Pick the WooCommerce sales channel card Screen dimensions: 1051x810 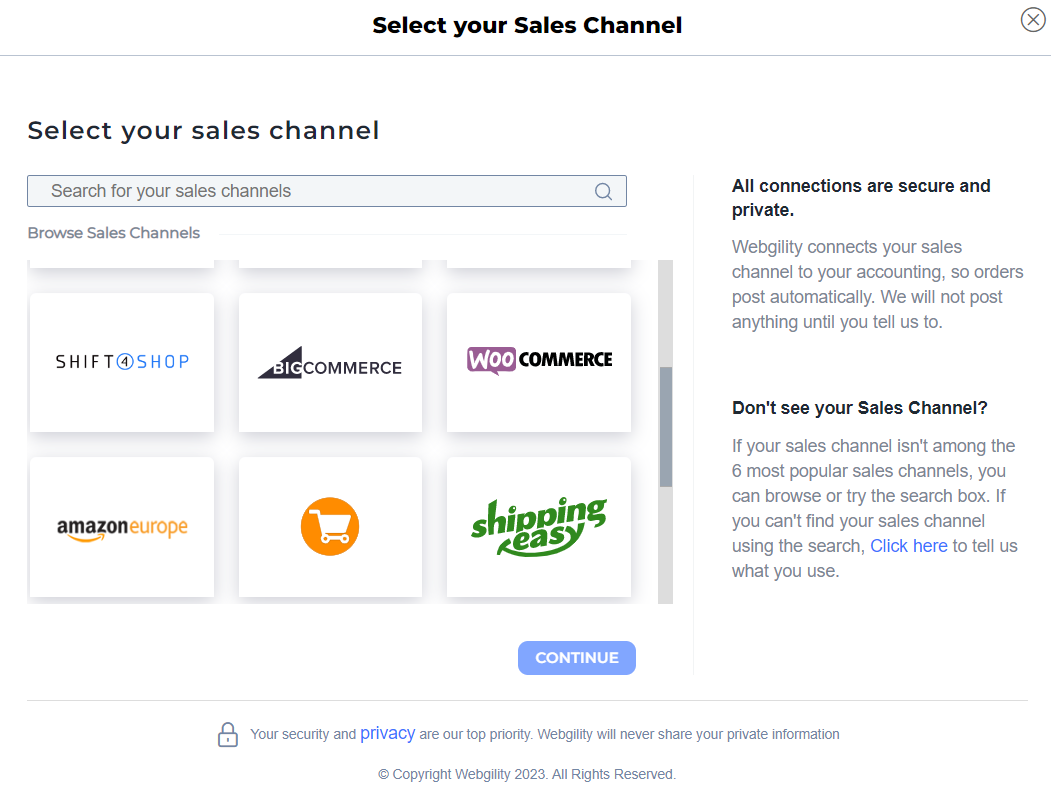coord(539,362)
